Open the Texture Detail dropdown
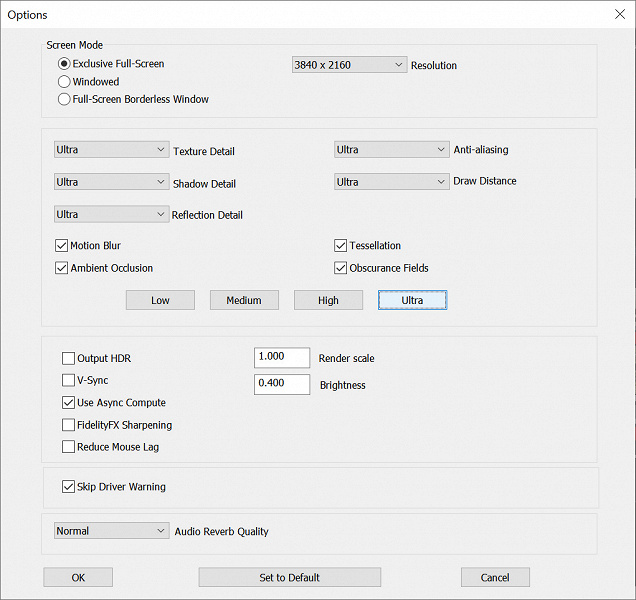Screen dimensions: 636x600 coord(112,150)
